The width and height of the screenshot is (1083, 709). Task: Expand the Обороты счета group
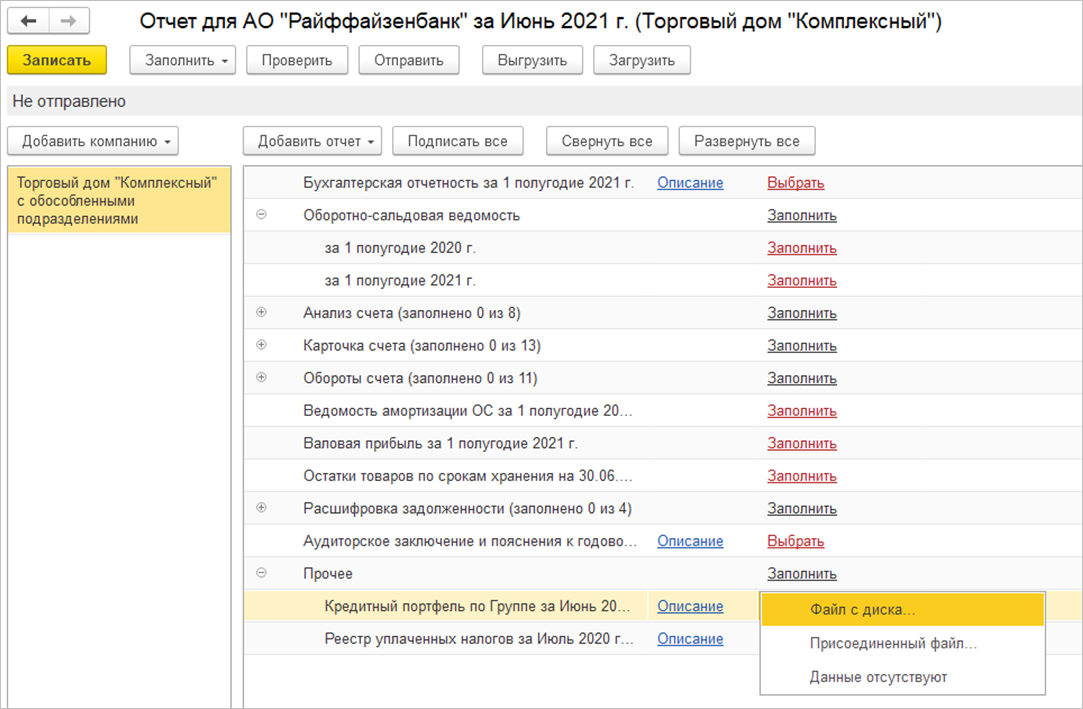point(262,378)
